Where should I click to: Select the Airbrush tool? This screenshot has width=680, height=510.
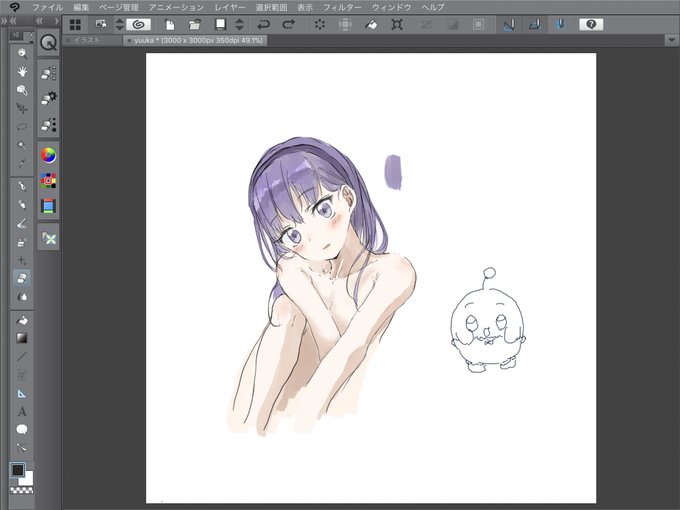click(22, 242)
